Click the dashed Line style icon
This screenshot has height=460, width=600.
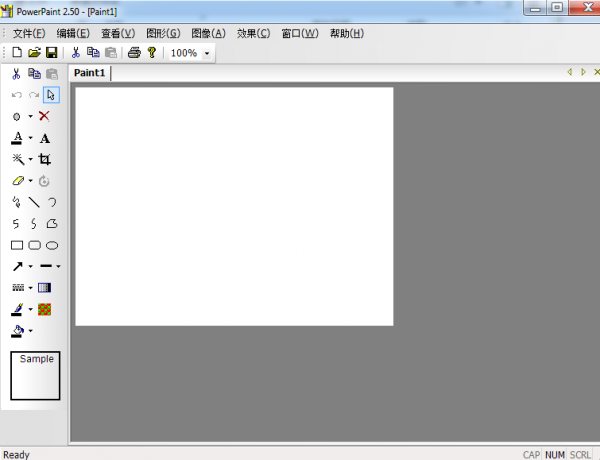pos(18,287)
